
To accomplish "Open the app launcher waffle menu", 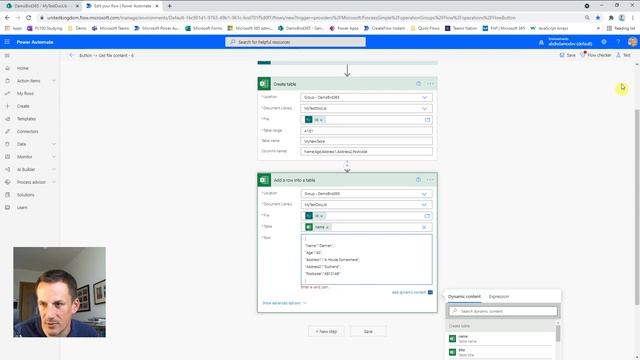I will [x=7, y=42].
